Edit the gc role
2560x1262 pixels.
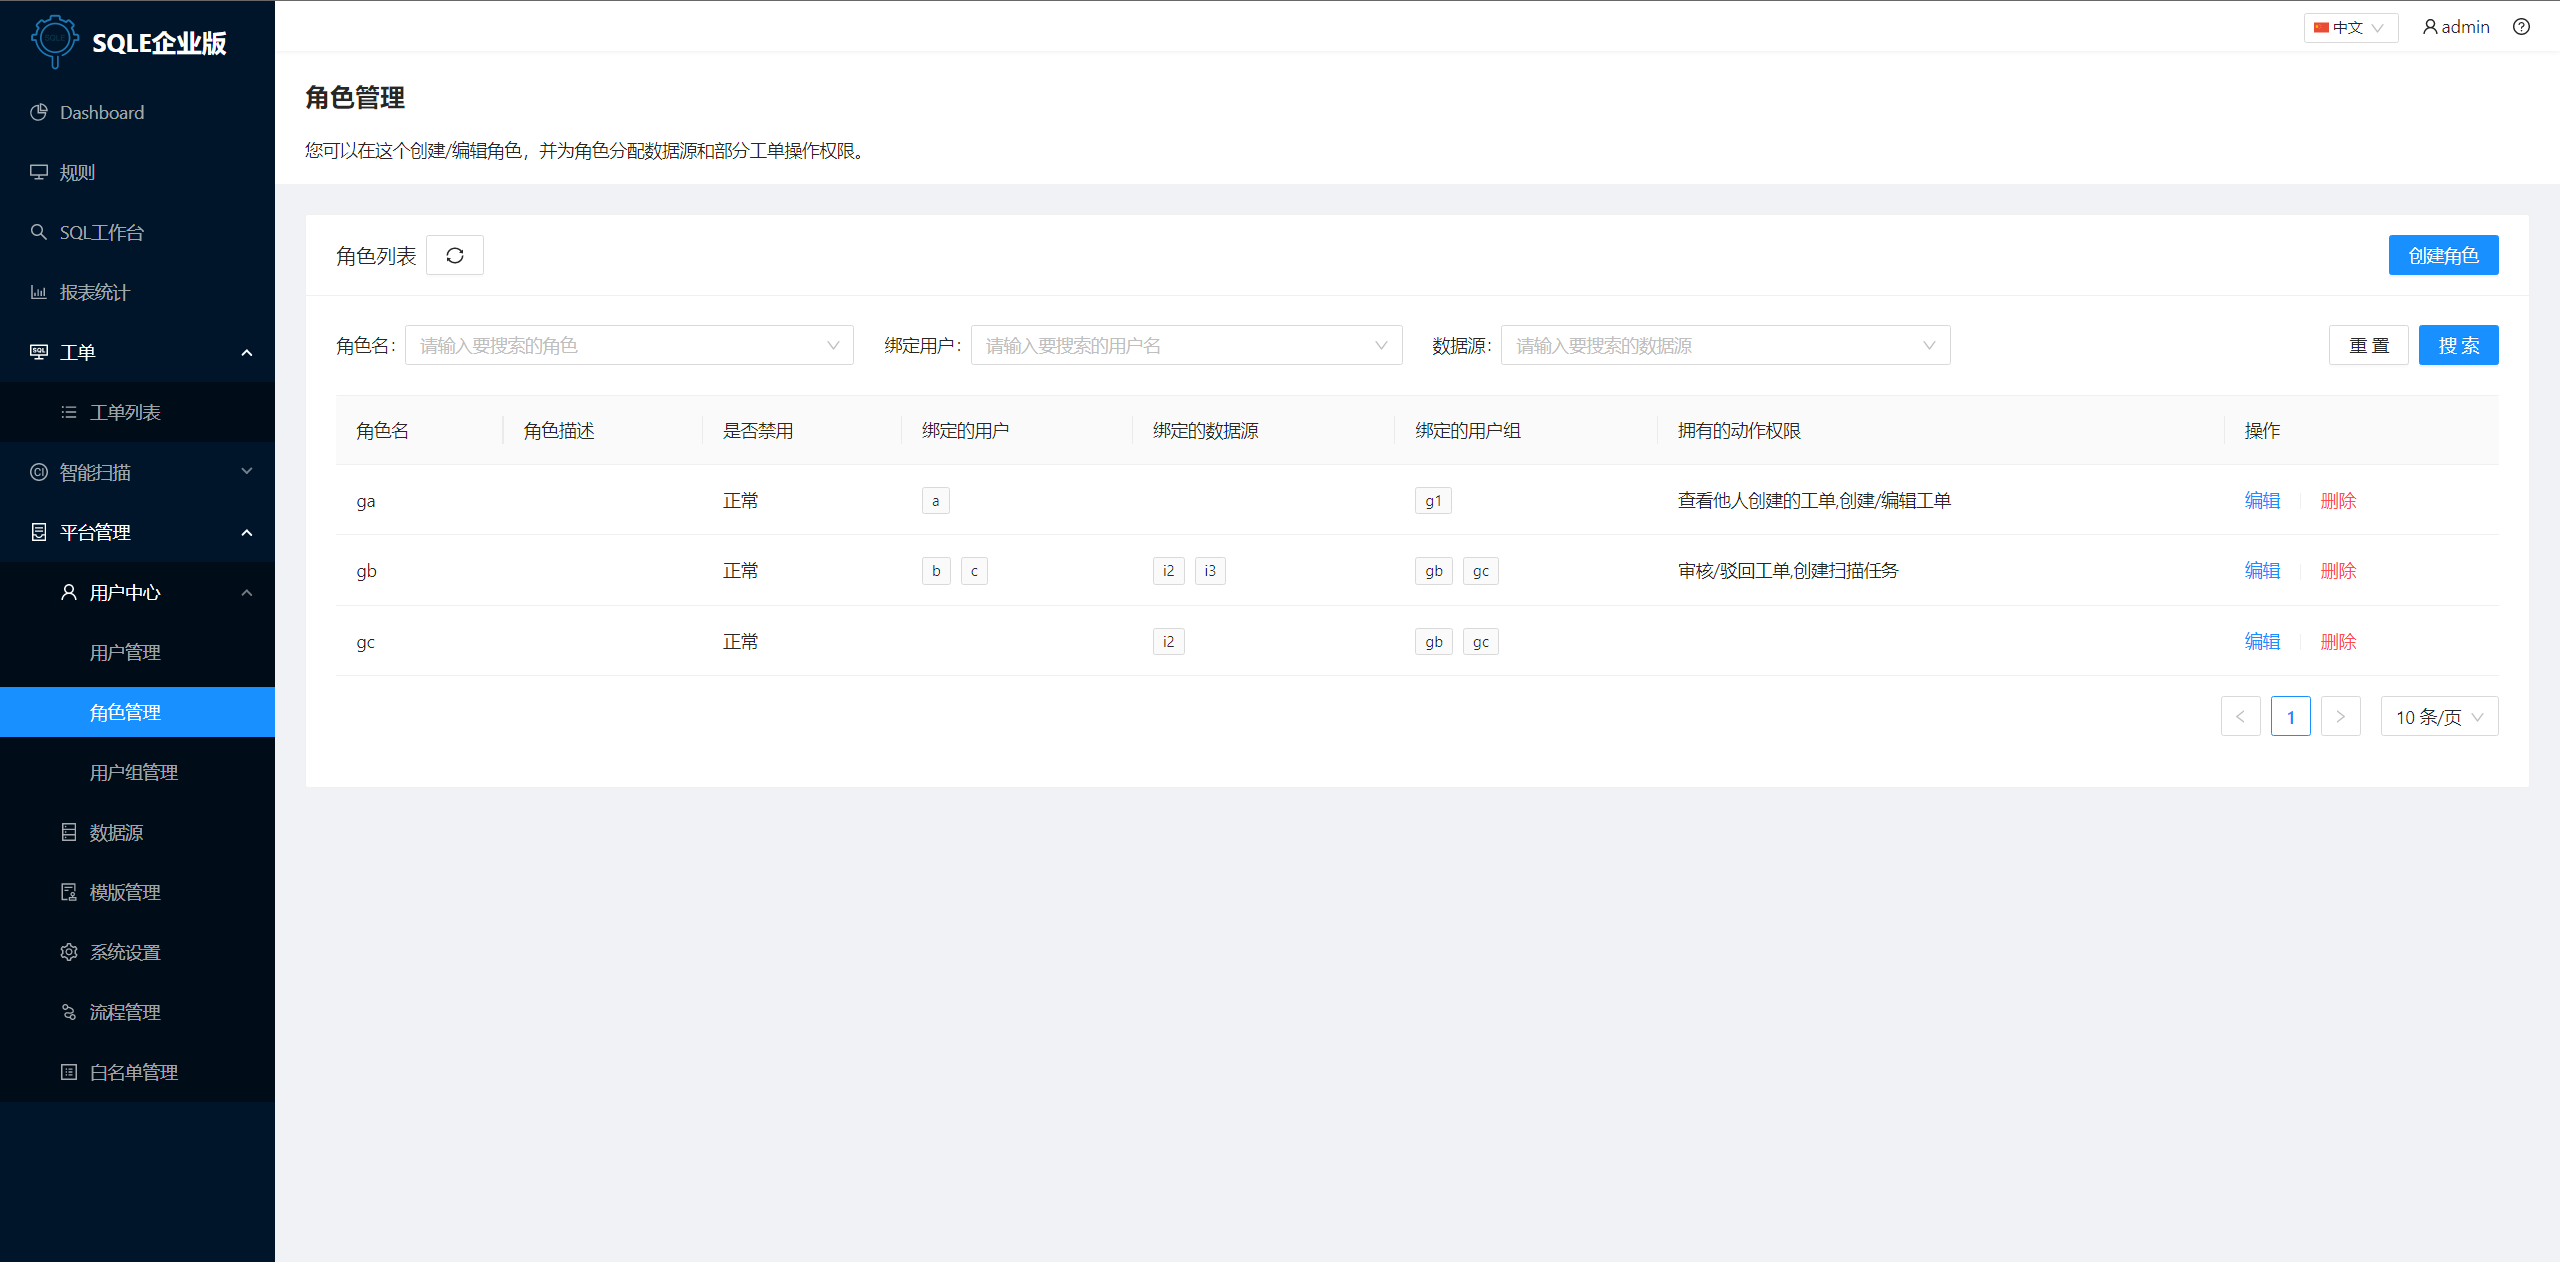[2262, 641]
